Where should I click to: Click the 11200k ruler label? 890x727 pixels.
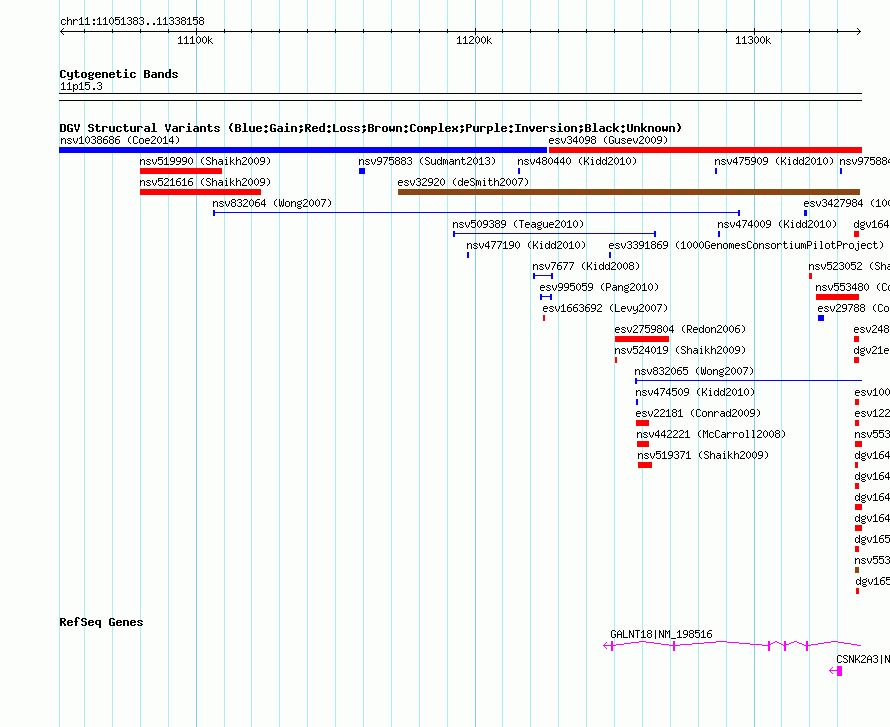(x=474, y=40)
